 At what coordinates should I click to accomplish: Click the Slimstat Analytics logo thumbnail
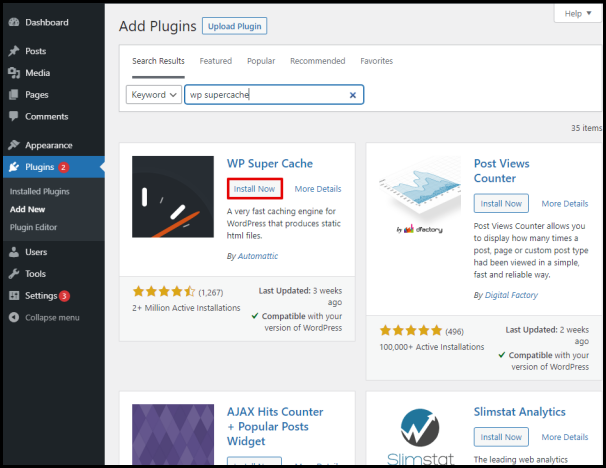click(420, 434)
